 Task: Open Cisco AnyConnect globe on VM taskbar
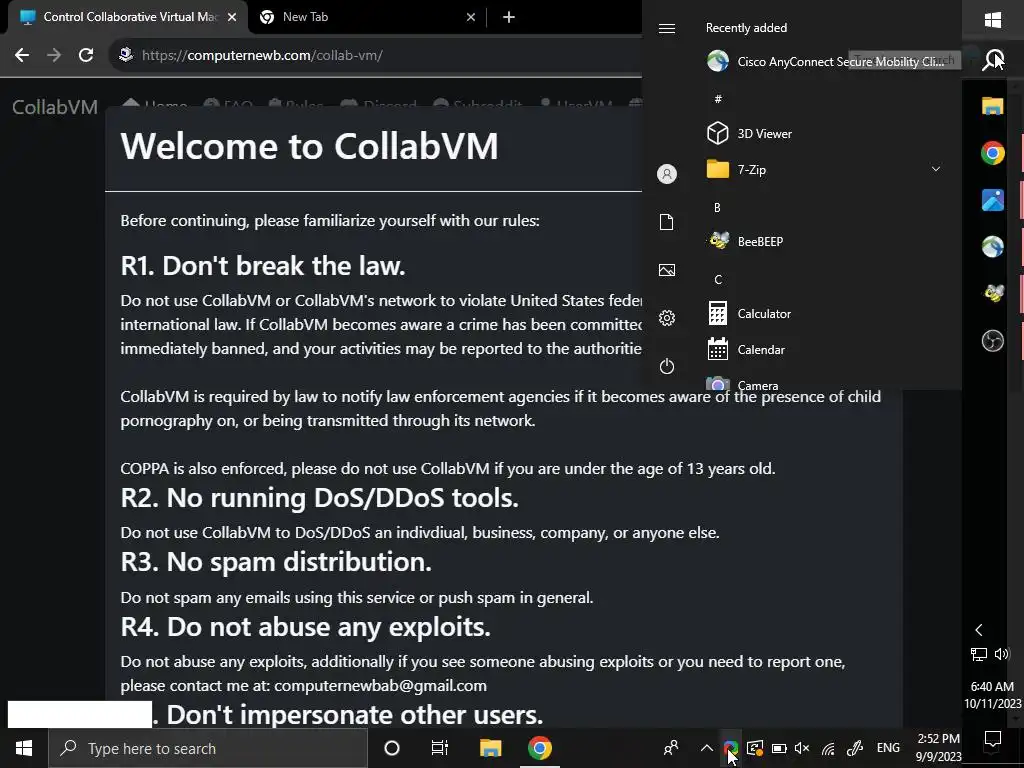(993, 246)
